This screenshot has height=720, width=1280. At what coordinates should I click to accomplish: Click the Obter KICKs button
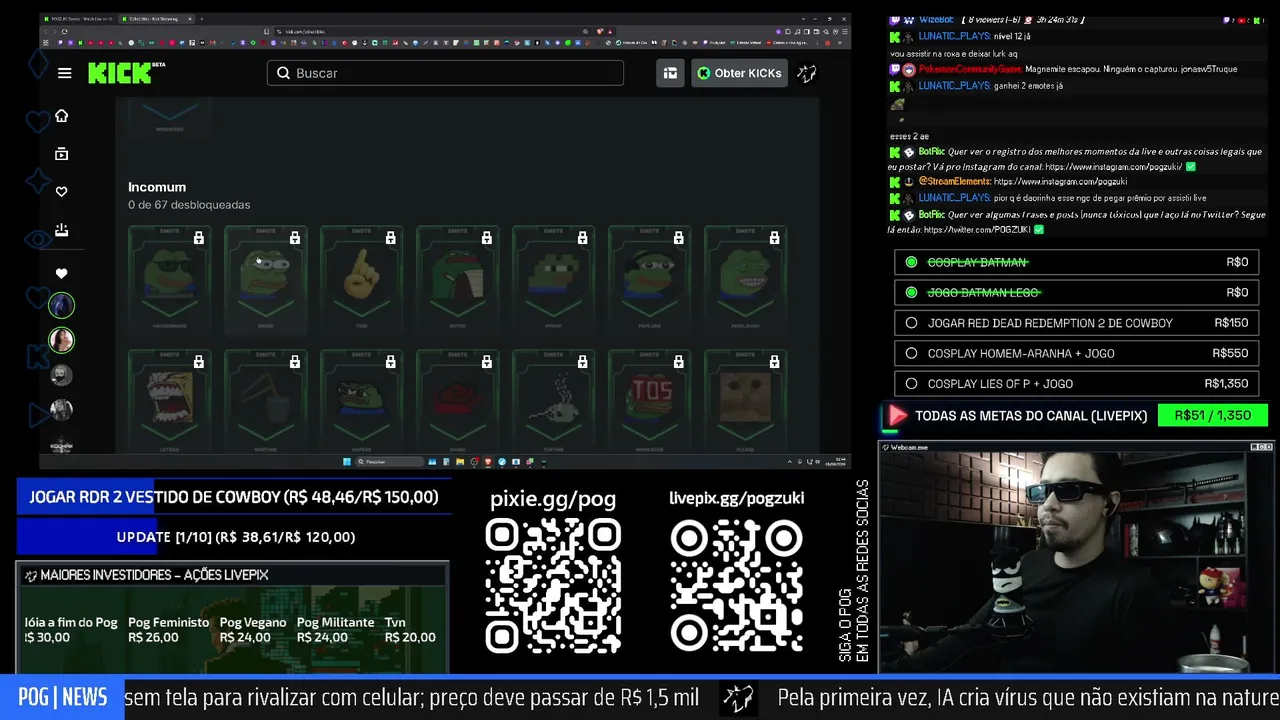[x=739, y=73]
